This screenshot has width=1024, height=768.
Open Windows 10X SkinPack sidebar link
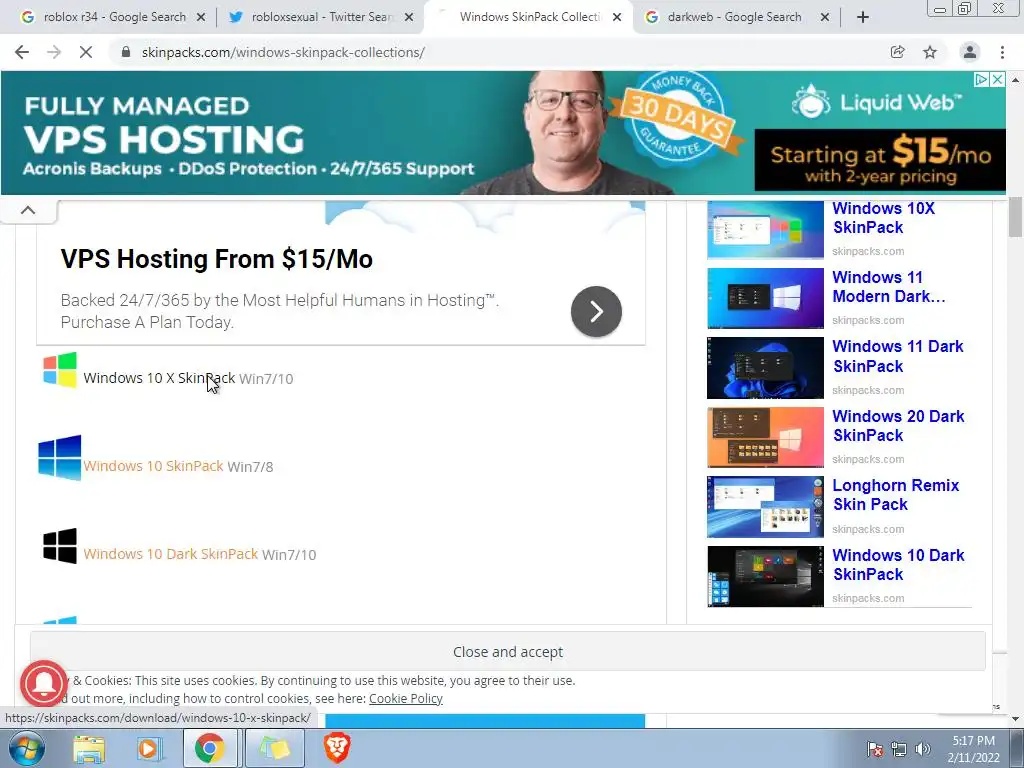tap(884, 217)
